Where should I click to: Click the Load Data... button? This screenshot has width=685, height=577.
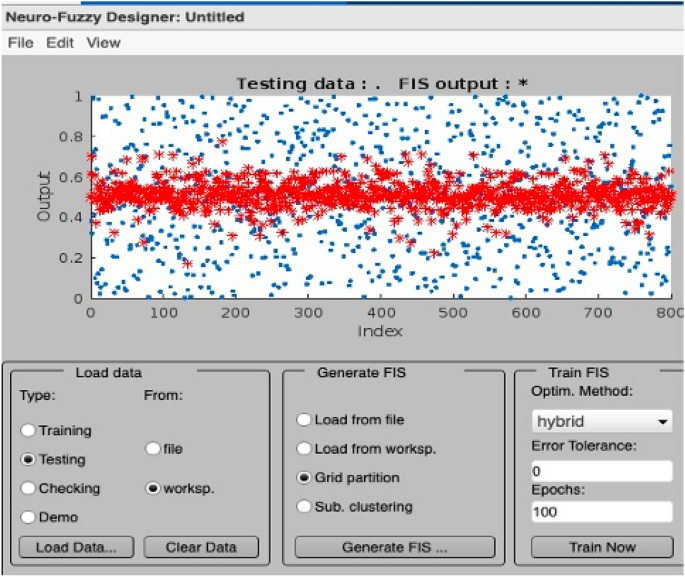tap(76, 547)
